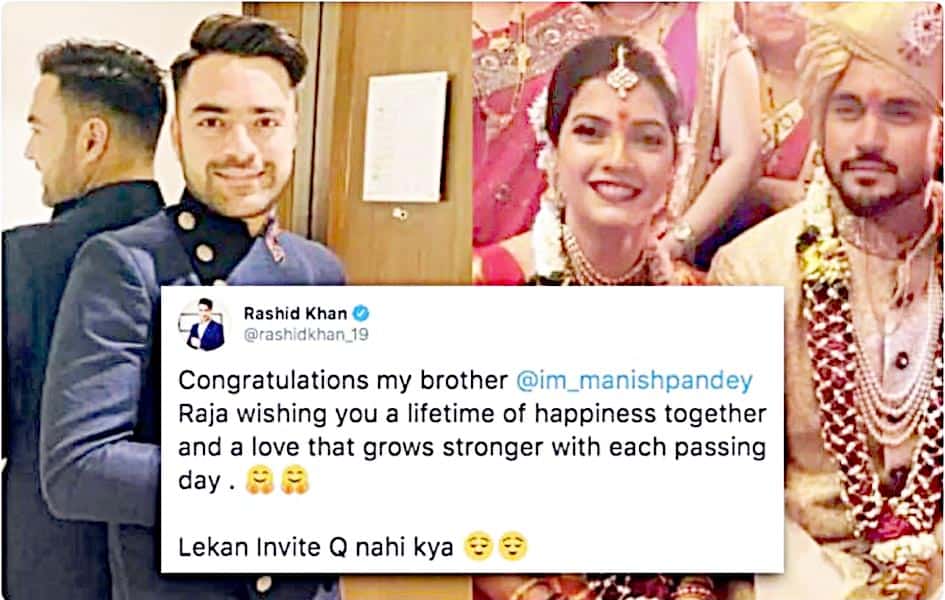
Task: Click the line Lekan Invite Q nahi kya
Action: [x=316, y=547]
